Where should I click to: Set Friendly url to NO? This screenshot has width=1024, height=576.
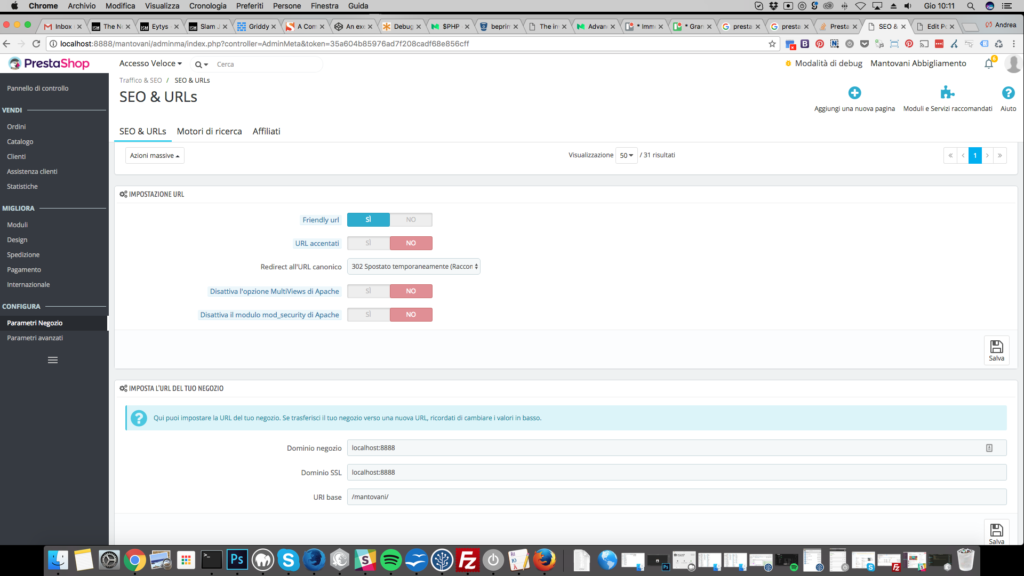(x=411, y=219)
